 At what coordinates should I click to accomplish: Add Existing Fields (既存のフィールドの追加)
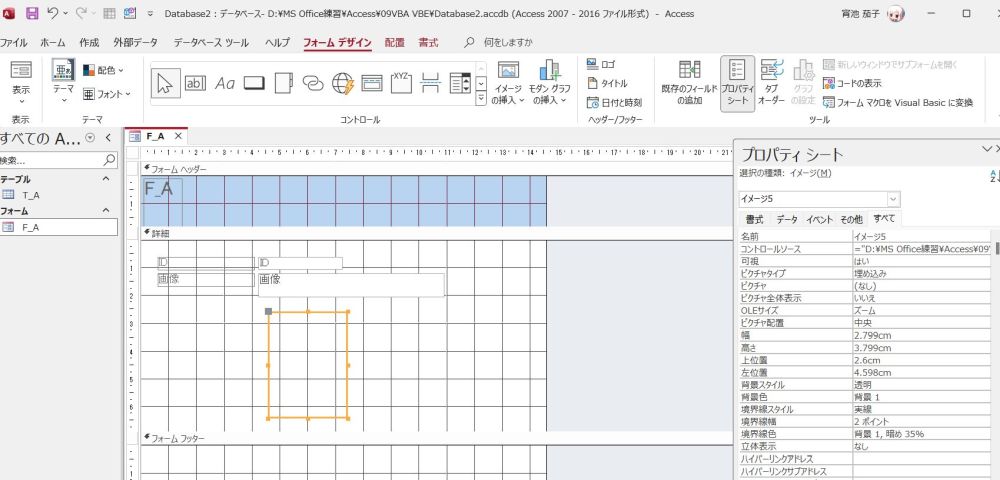[688, 82]
